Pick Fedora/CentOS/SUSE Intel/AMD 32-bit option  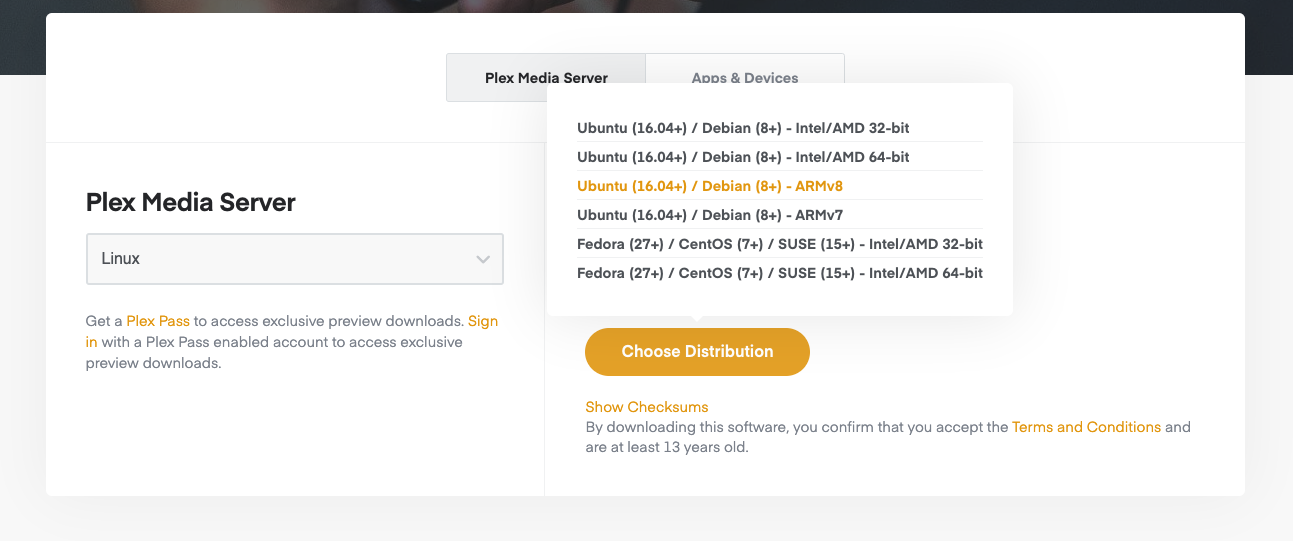click(x=779, y=244)
